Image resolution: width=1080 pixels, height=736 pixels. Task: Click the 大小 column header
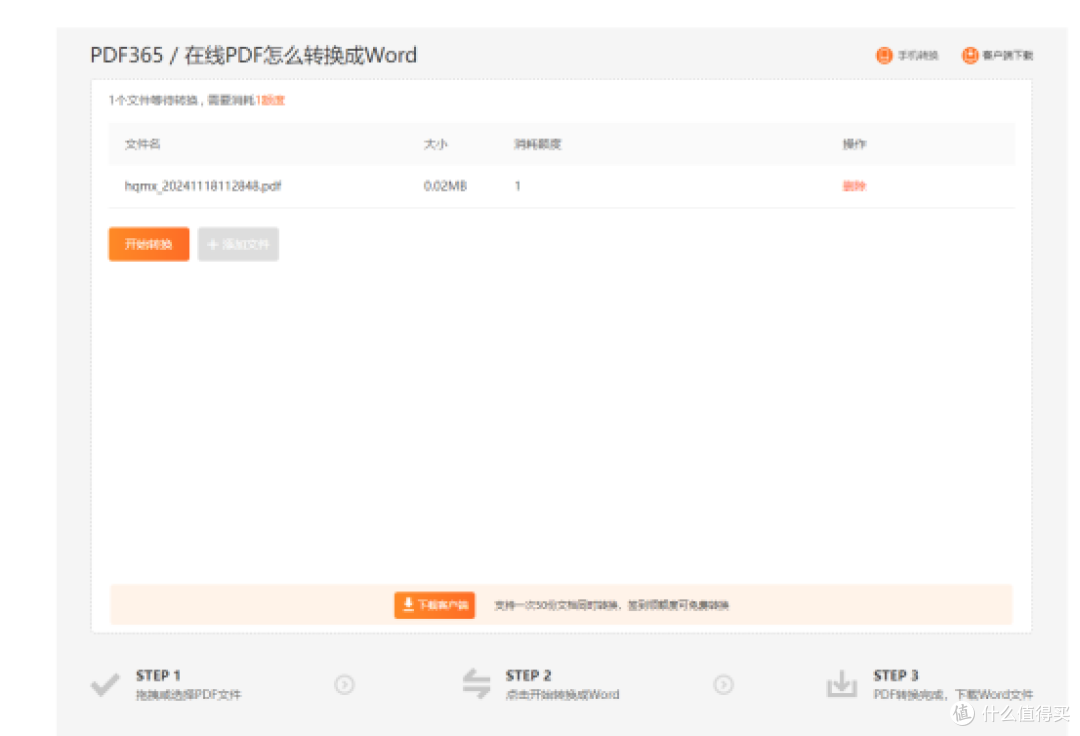pyautogui.click(x=435, y=144)
